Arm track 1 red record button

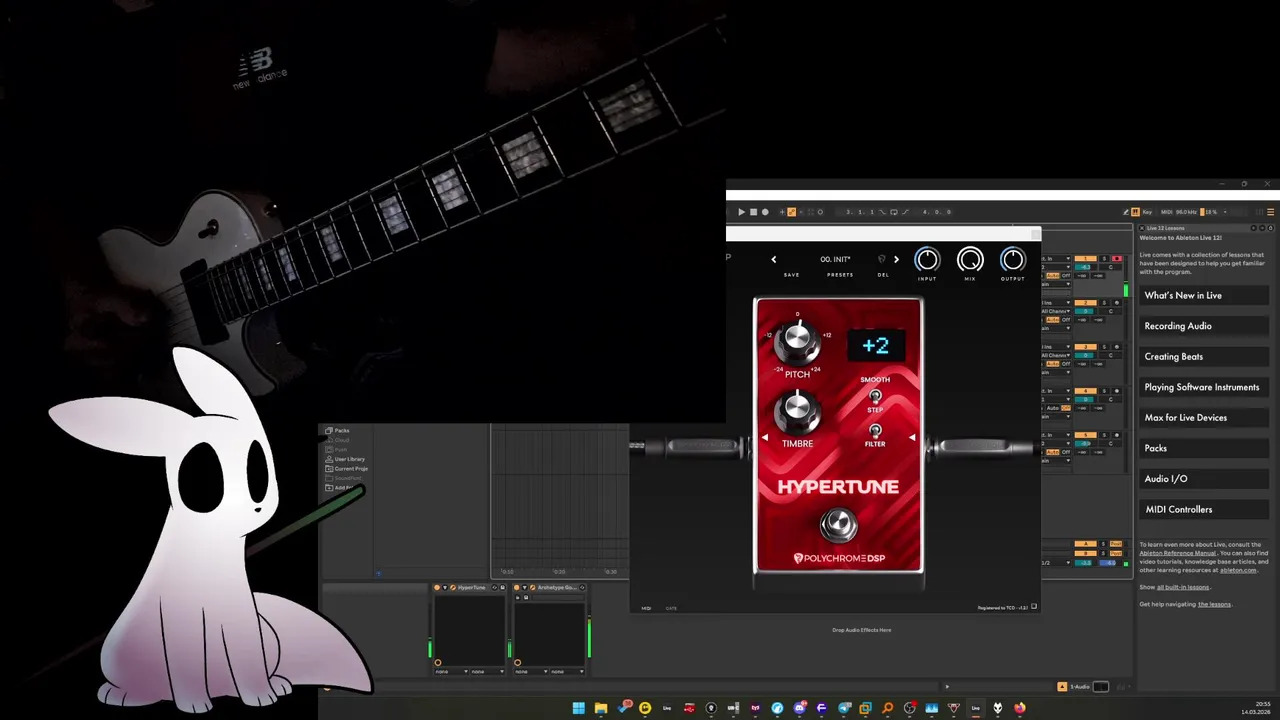[1117, 258]
